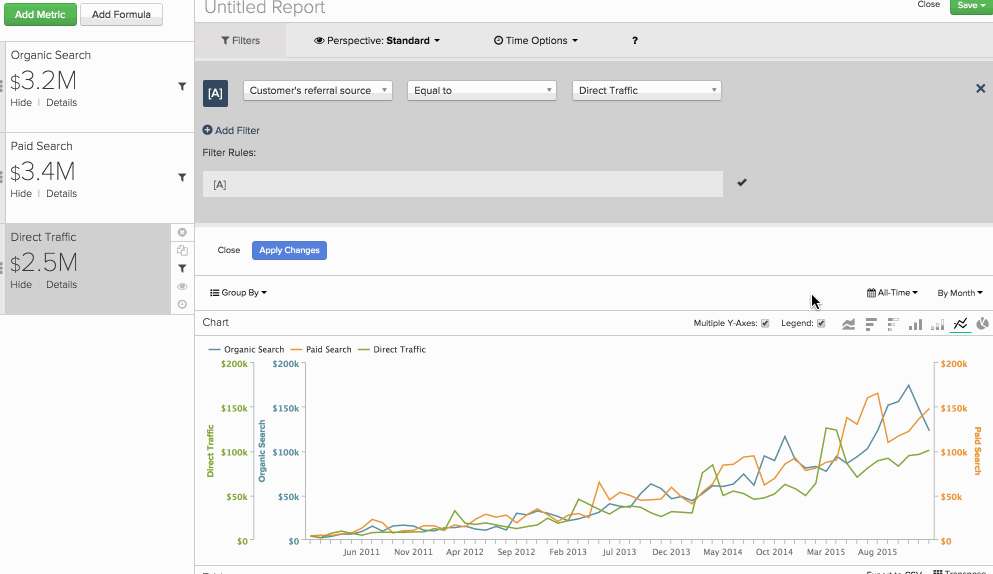993x574 pixels.
Task: Click the Apply Changes button
Action: (289, 250)
